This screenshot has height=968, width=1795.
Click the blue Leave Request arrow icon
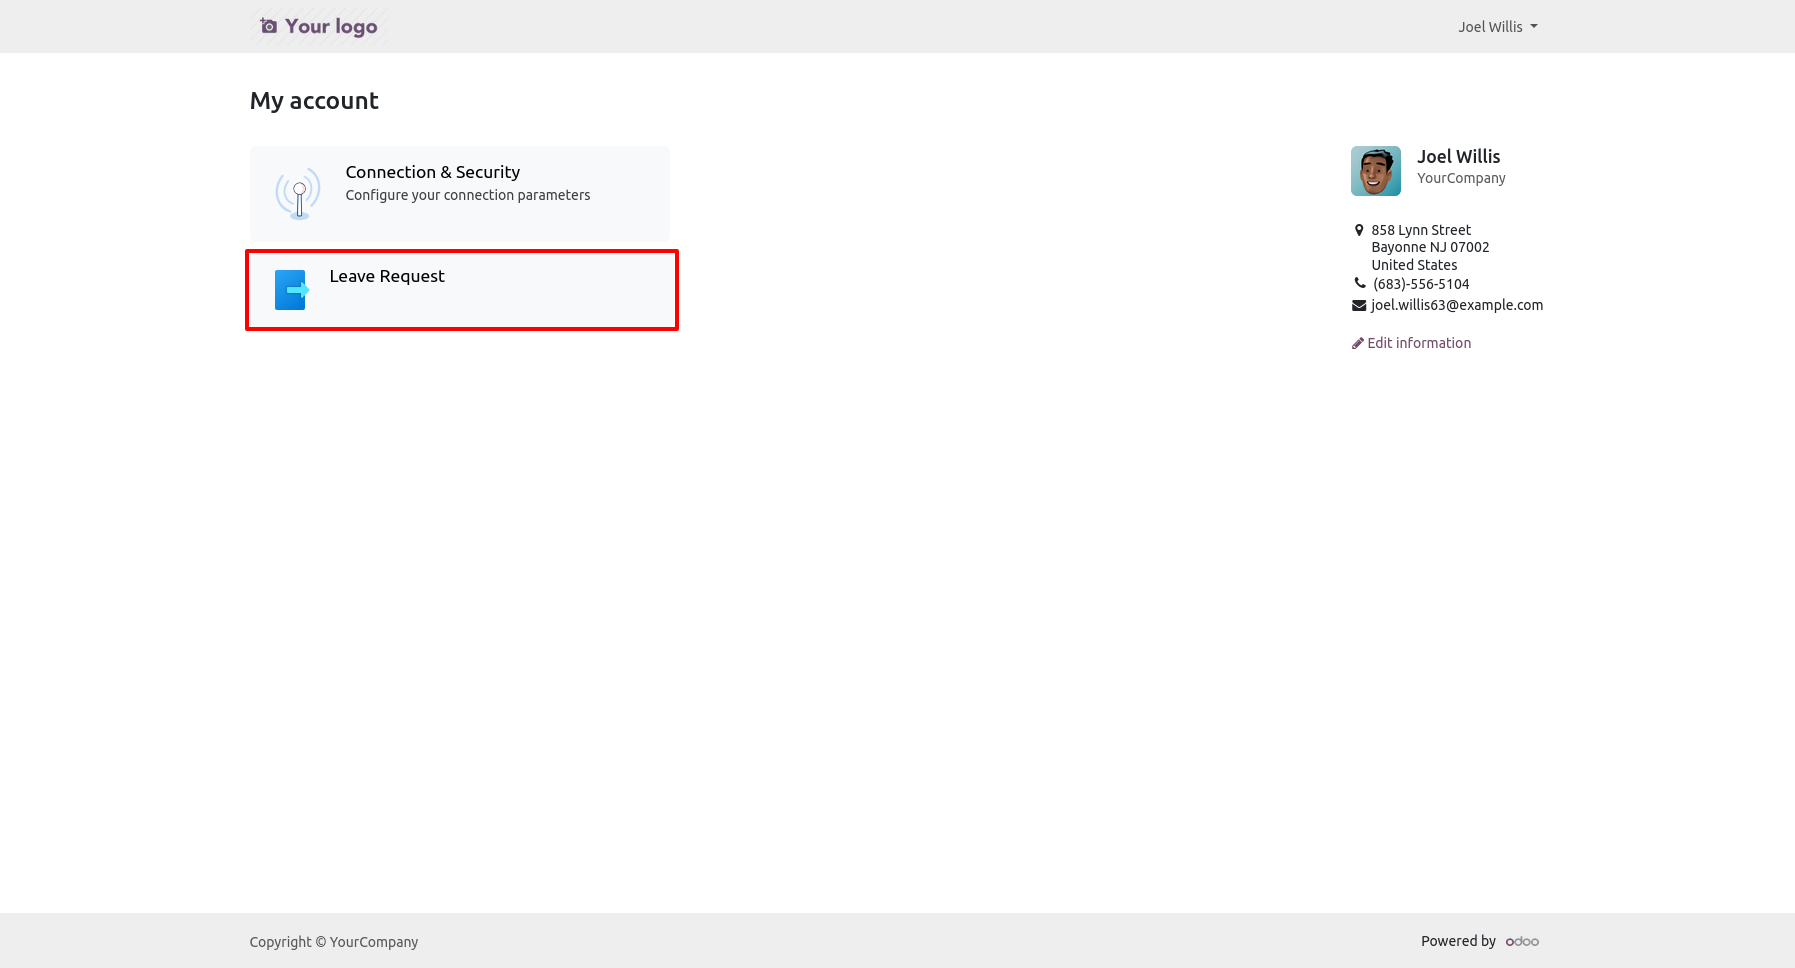point(291,290)
